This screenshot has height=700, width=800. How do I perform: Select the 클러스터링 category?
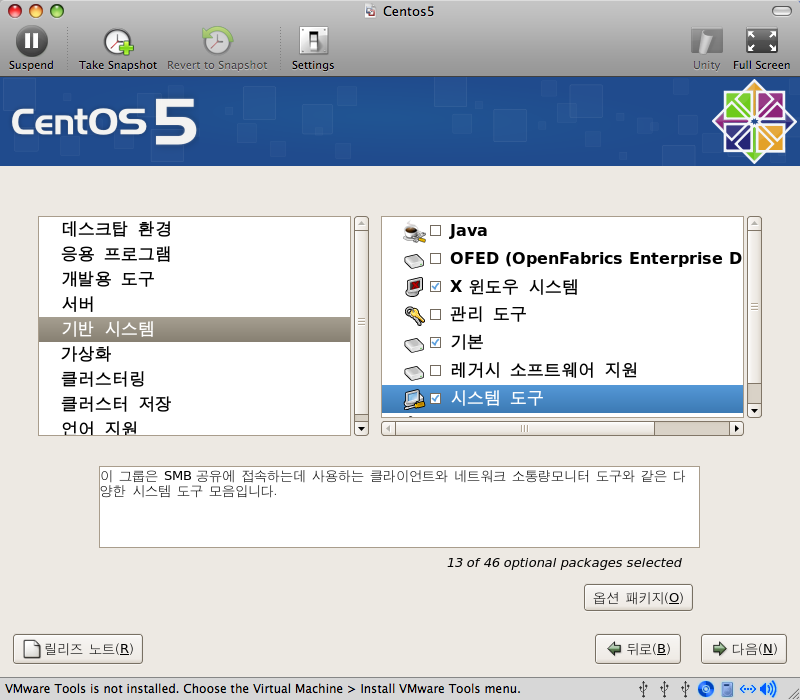(194, 379)
